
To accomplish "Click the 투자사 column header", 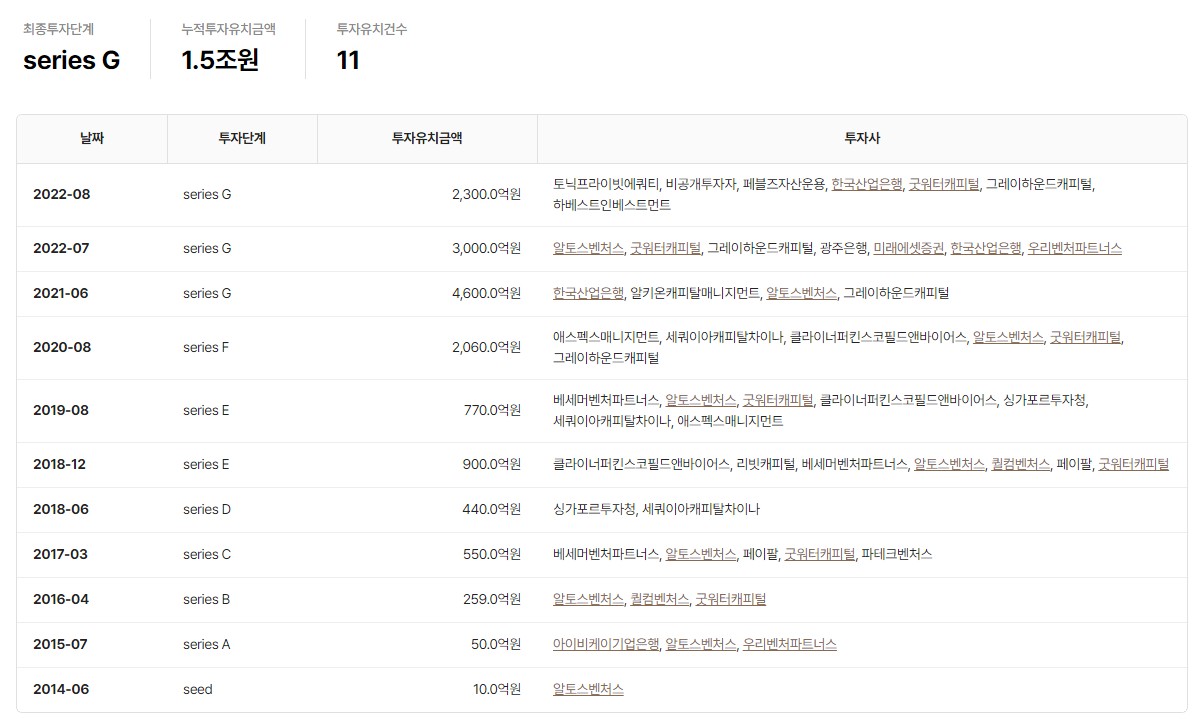I will pos(862,139).
